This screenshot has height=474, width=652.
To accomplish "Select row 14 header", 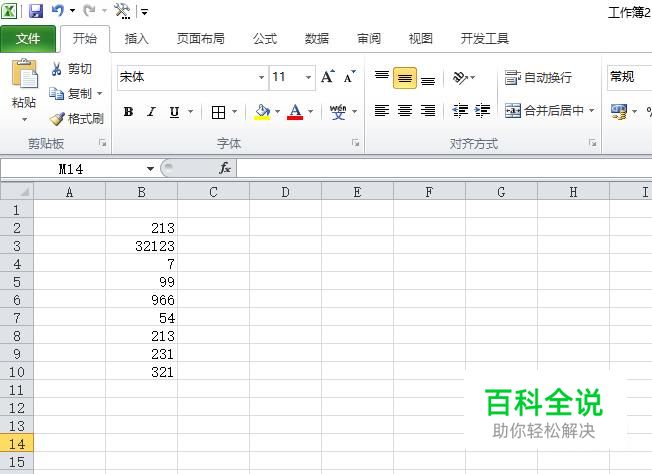I will (17, 444).
